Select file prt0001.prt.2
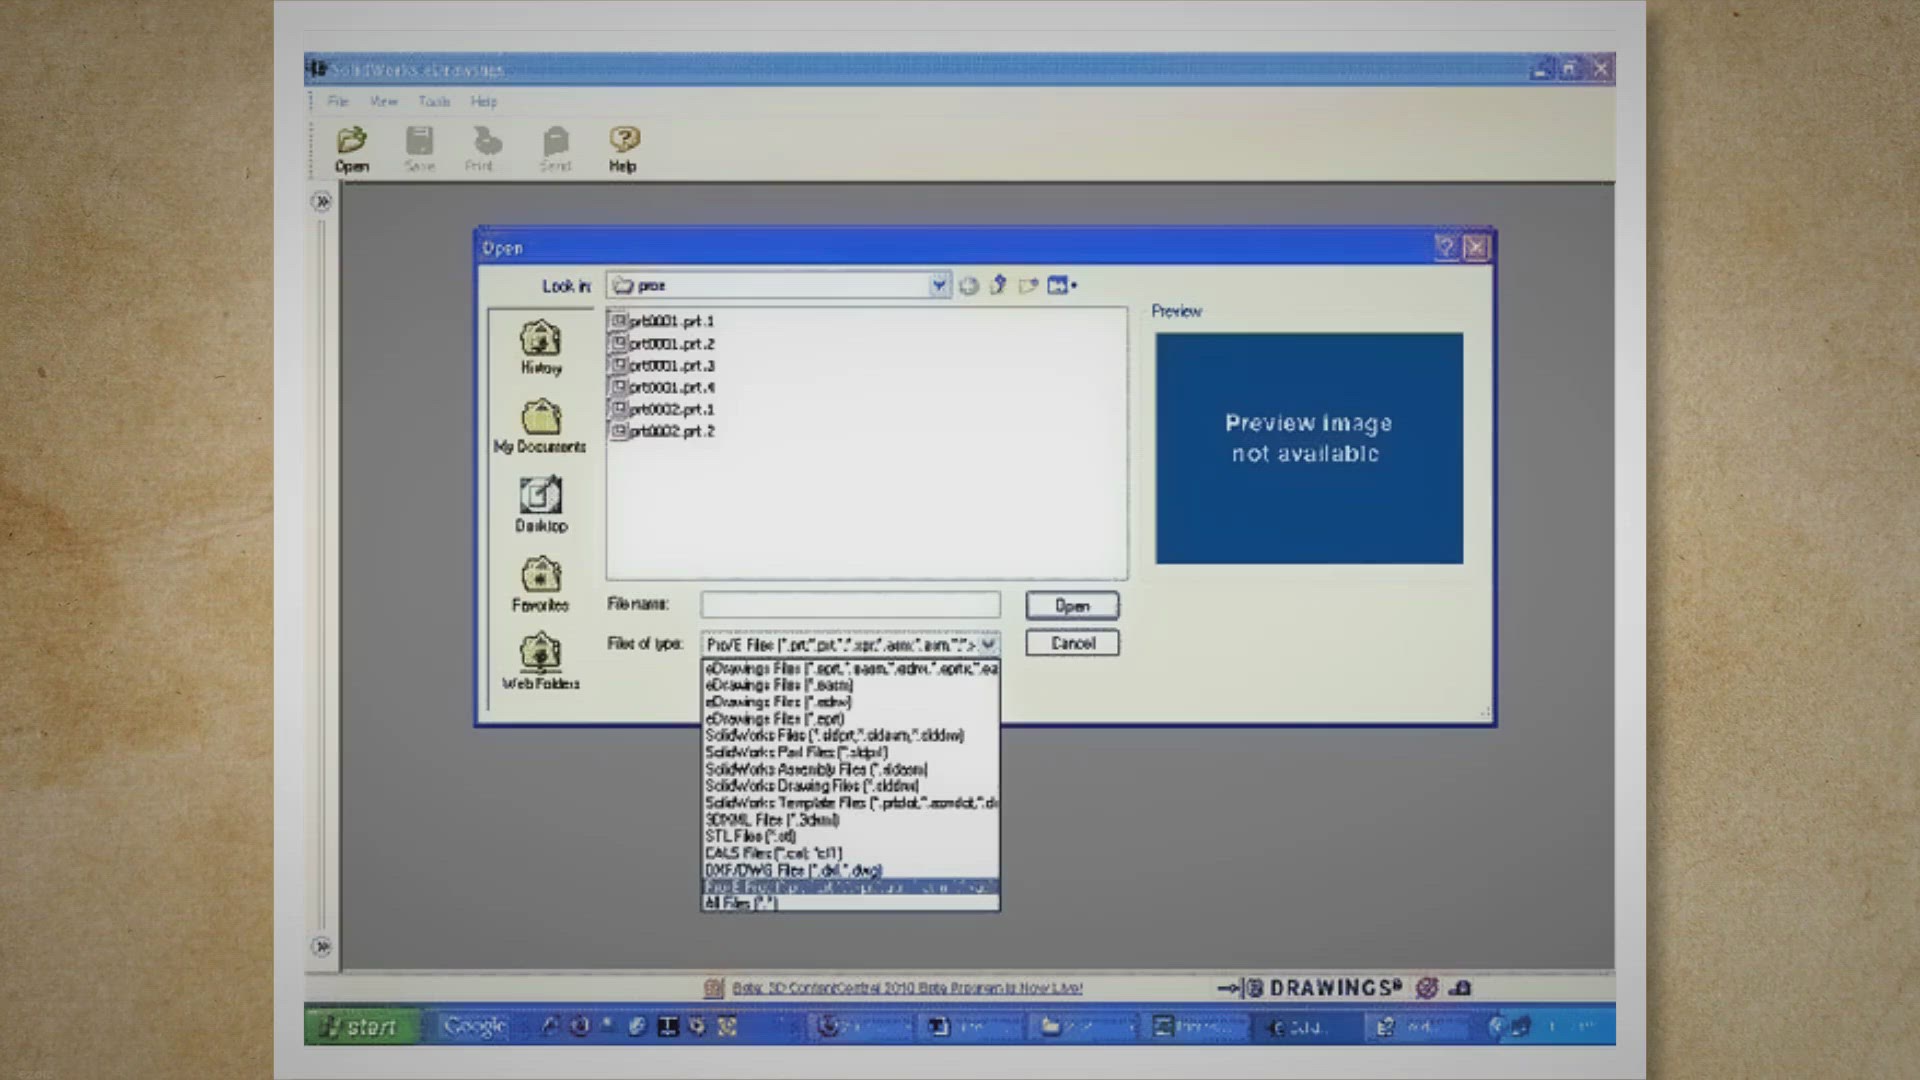The width and height of the screenshot is (1920, 1080). tap(662, 343)
